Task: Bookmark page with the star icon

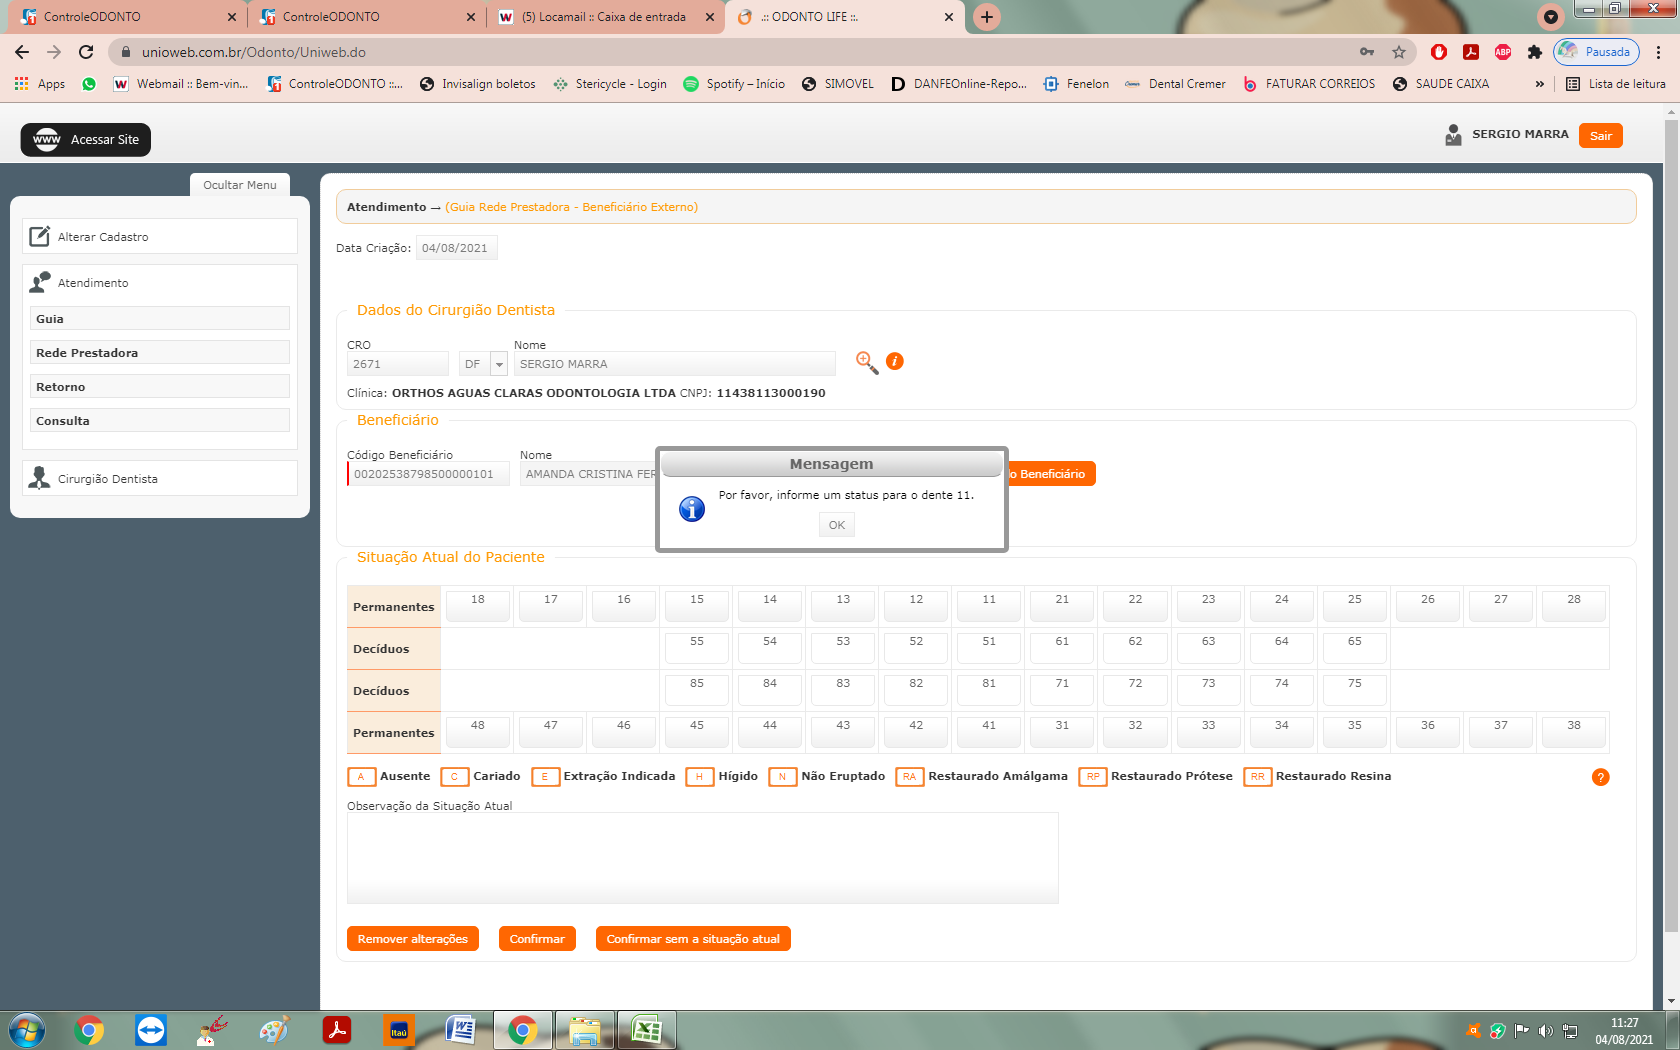Action: (x=1399, y=52)
